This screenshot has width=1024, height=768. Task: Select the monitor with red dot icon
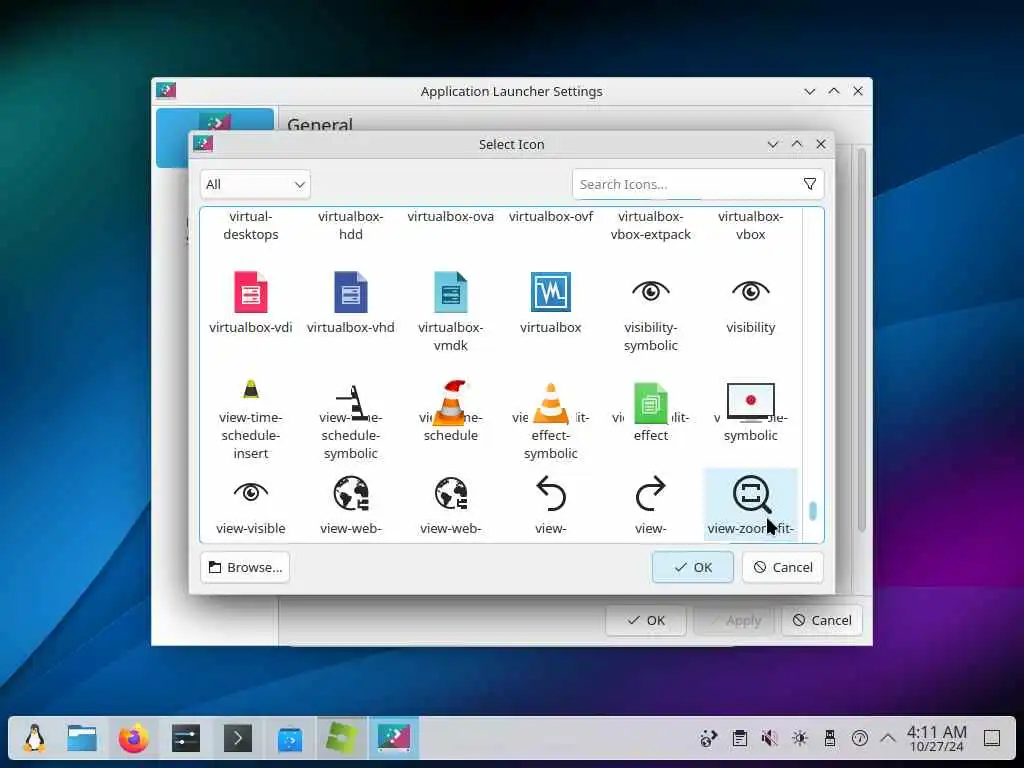coord(750,402)
